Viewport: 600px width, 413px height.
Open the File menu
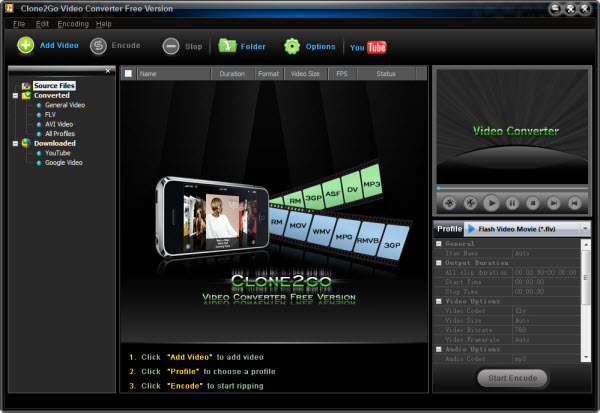tap(19, 24)
